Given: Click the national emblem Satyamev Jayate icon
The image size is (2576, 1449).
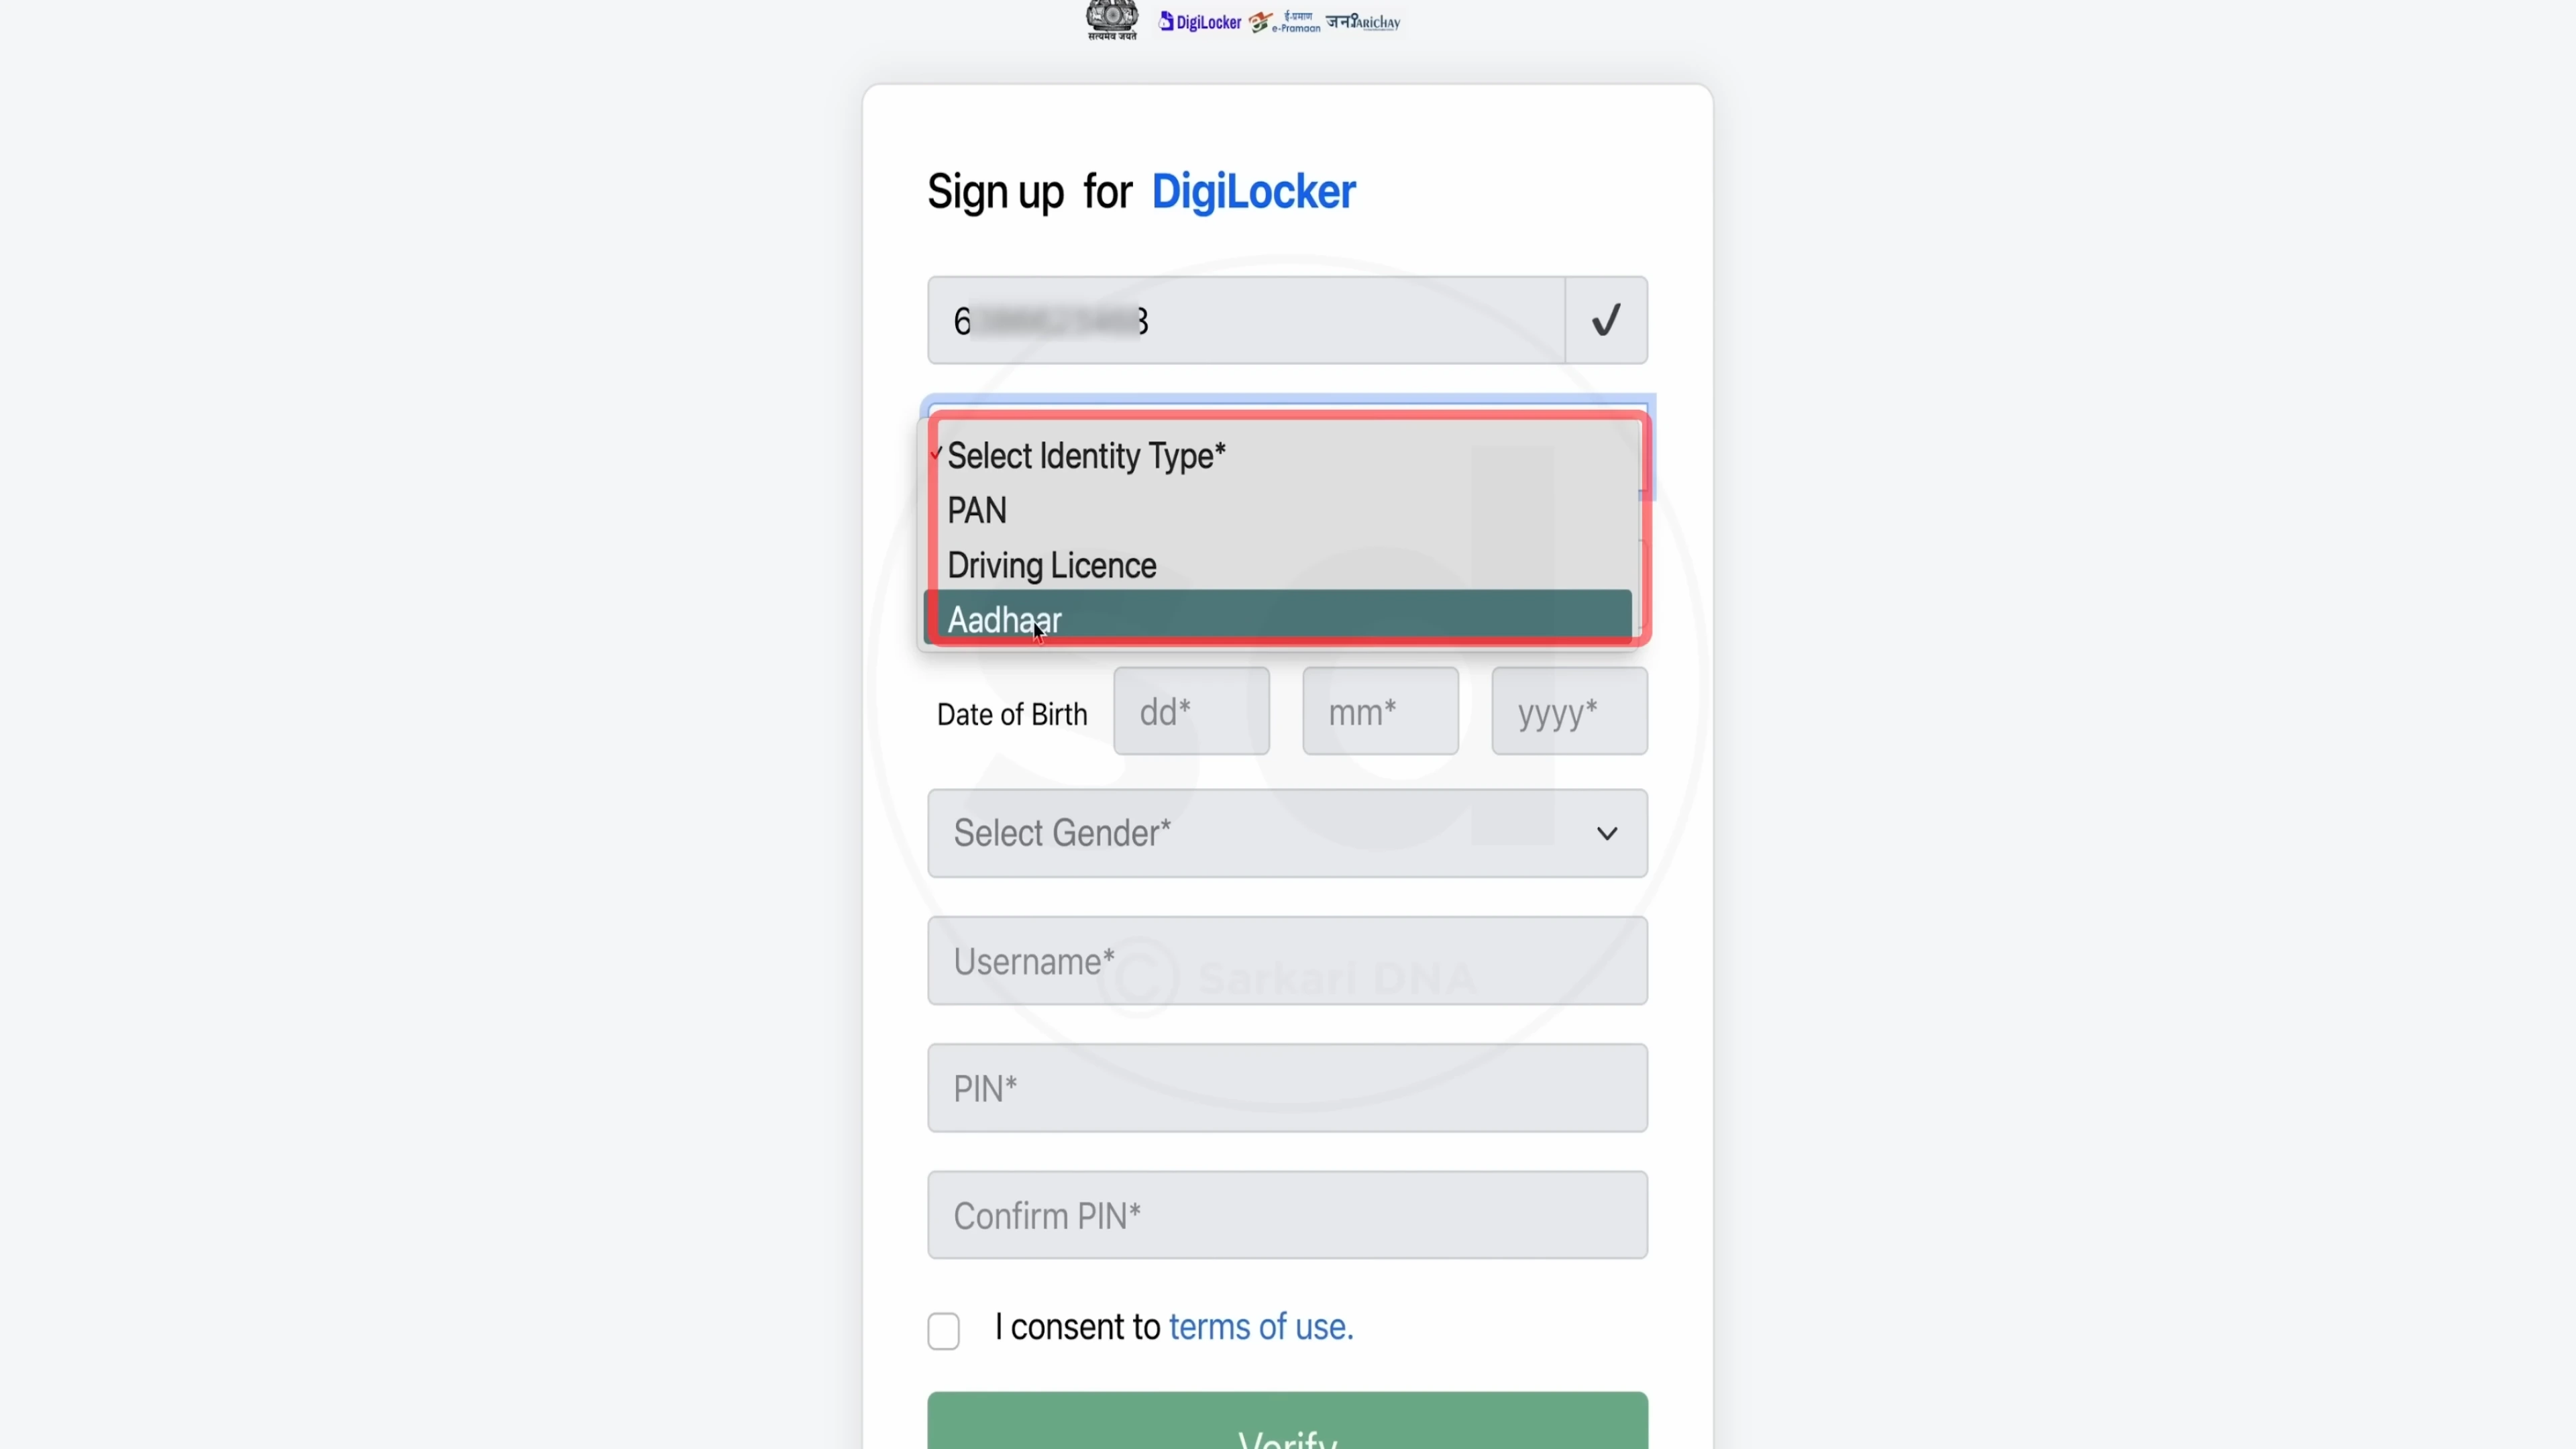Looking at the screenshot, I should click(1112, 20).
